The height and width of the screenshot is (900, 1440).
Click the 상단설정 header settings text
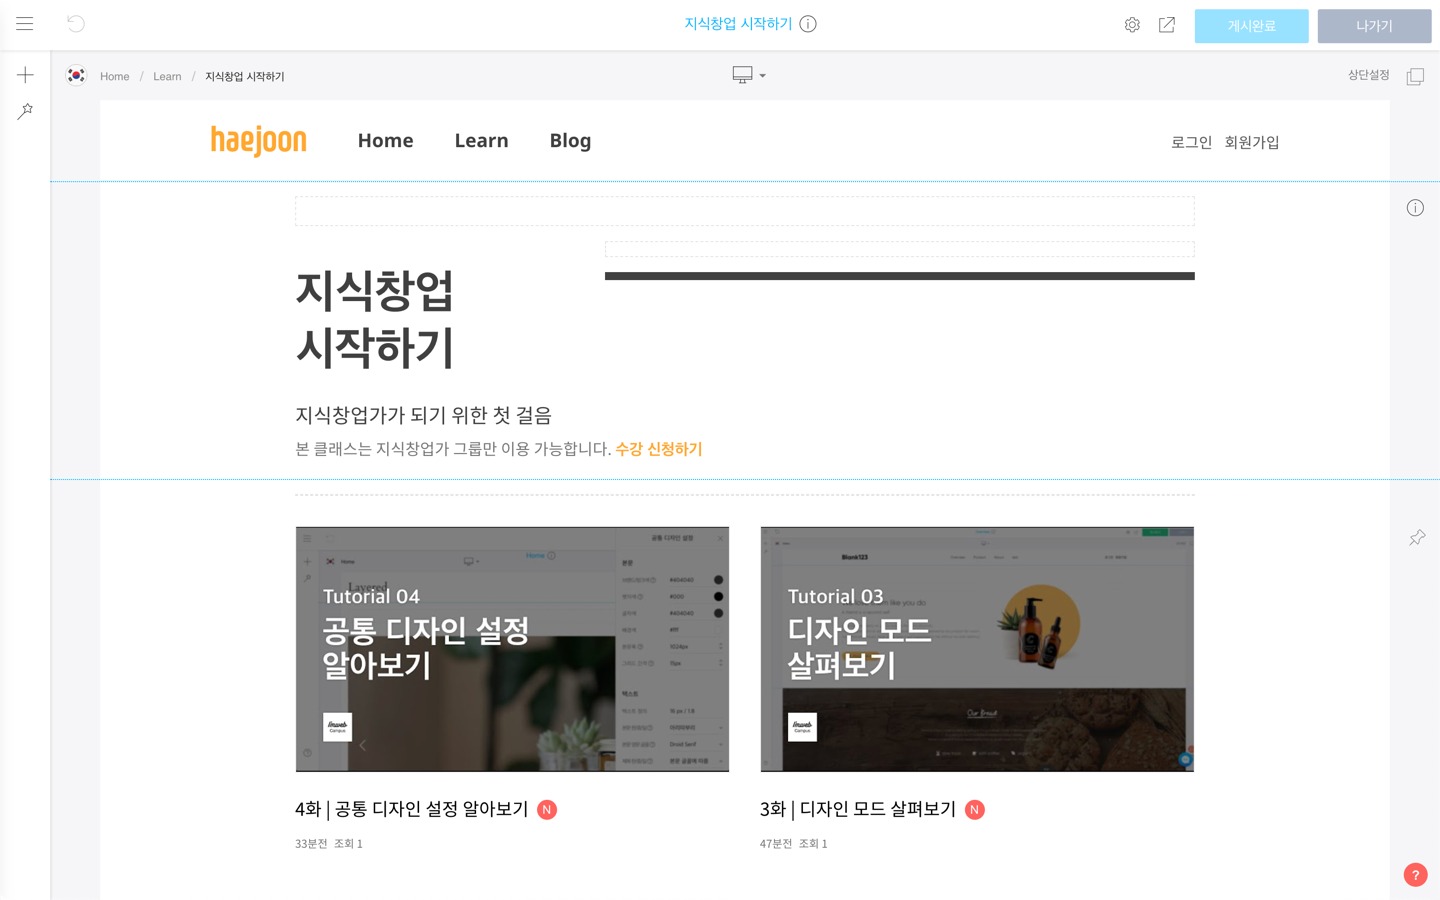pos(1368,75)
